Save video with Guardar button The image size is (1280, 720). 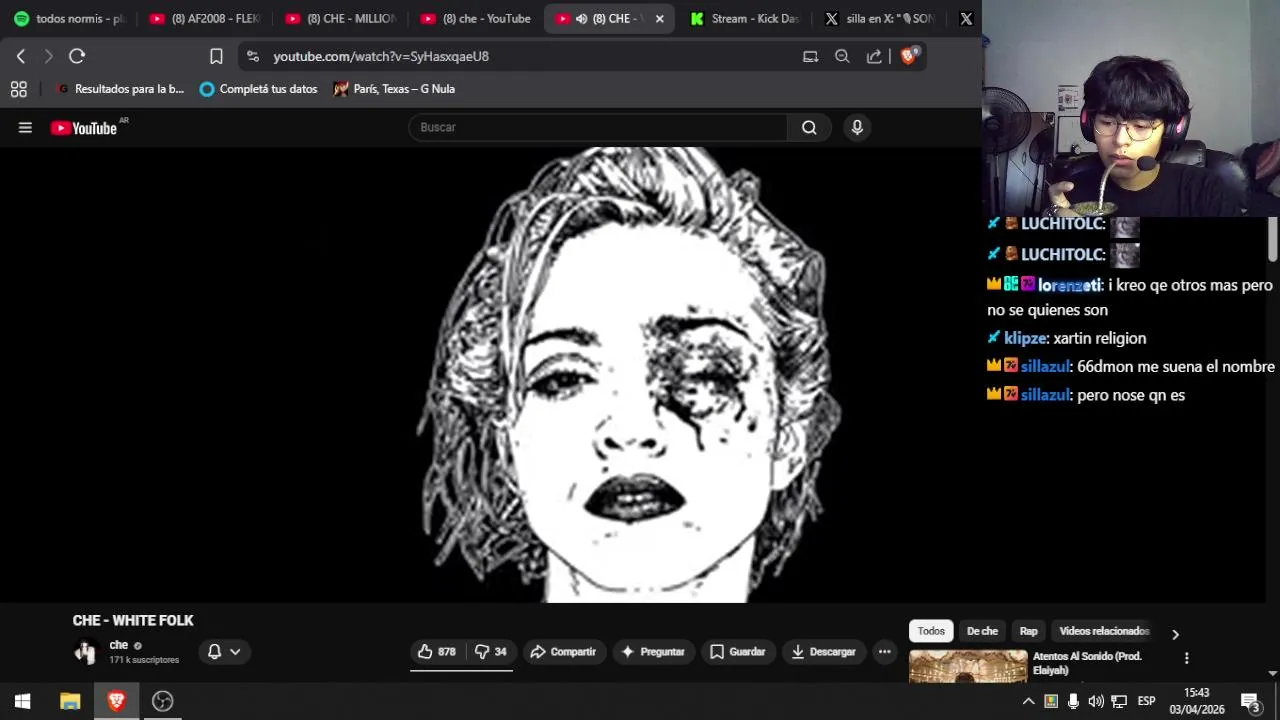(737, 652)
